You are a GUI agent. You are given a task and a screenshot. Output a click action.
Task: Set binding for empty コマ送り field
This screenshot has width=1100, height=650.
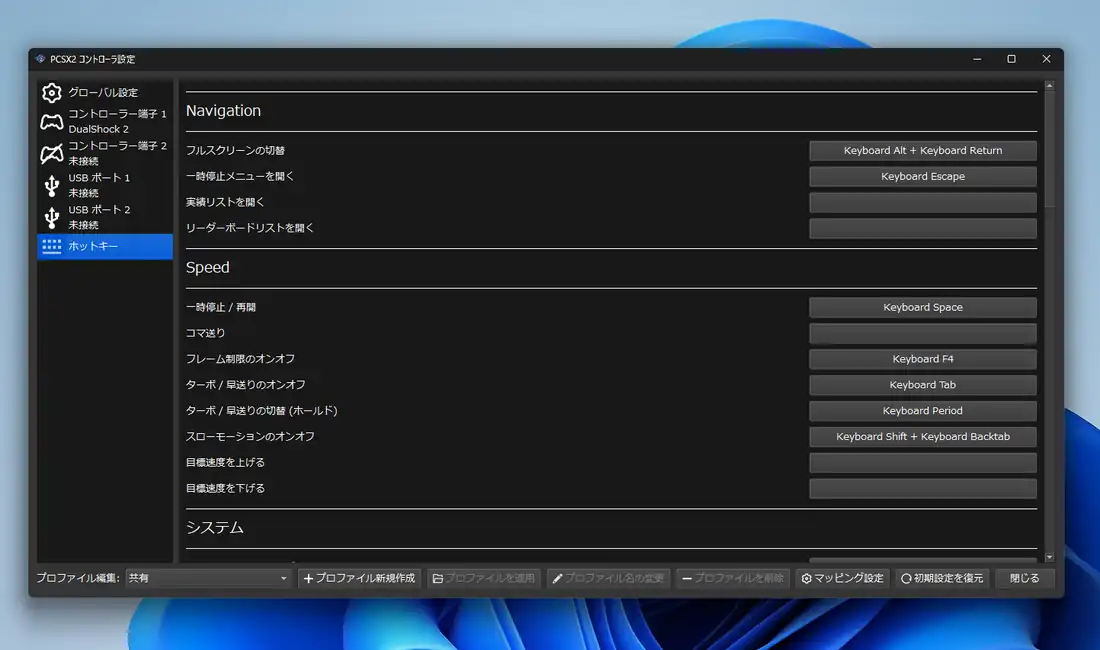(x=922, y=333)
